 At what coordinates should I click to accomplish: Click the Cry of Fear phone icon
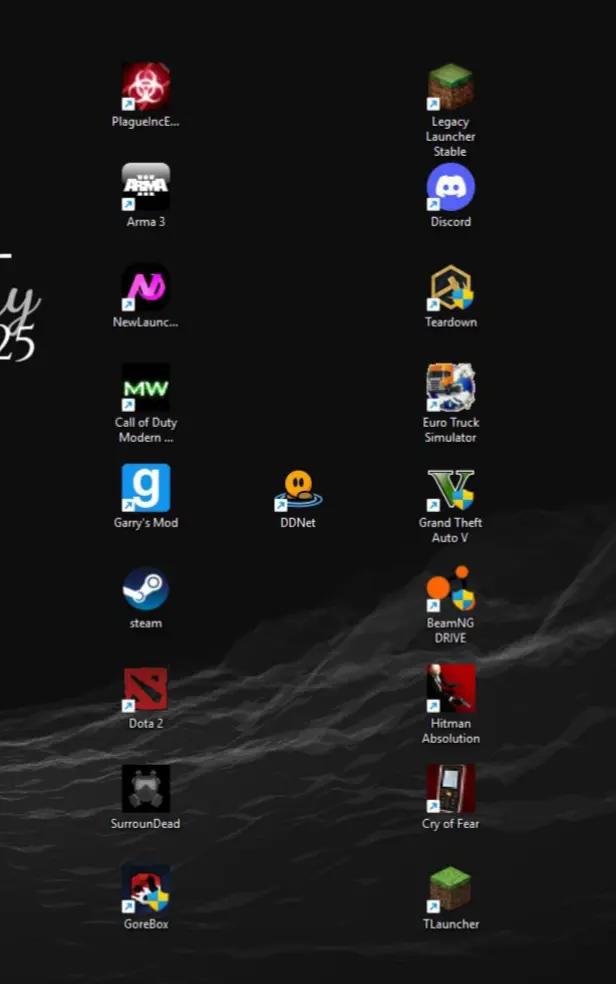coord(450,789)
